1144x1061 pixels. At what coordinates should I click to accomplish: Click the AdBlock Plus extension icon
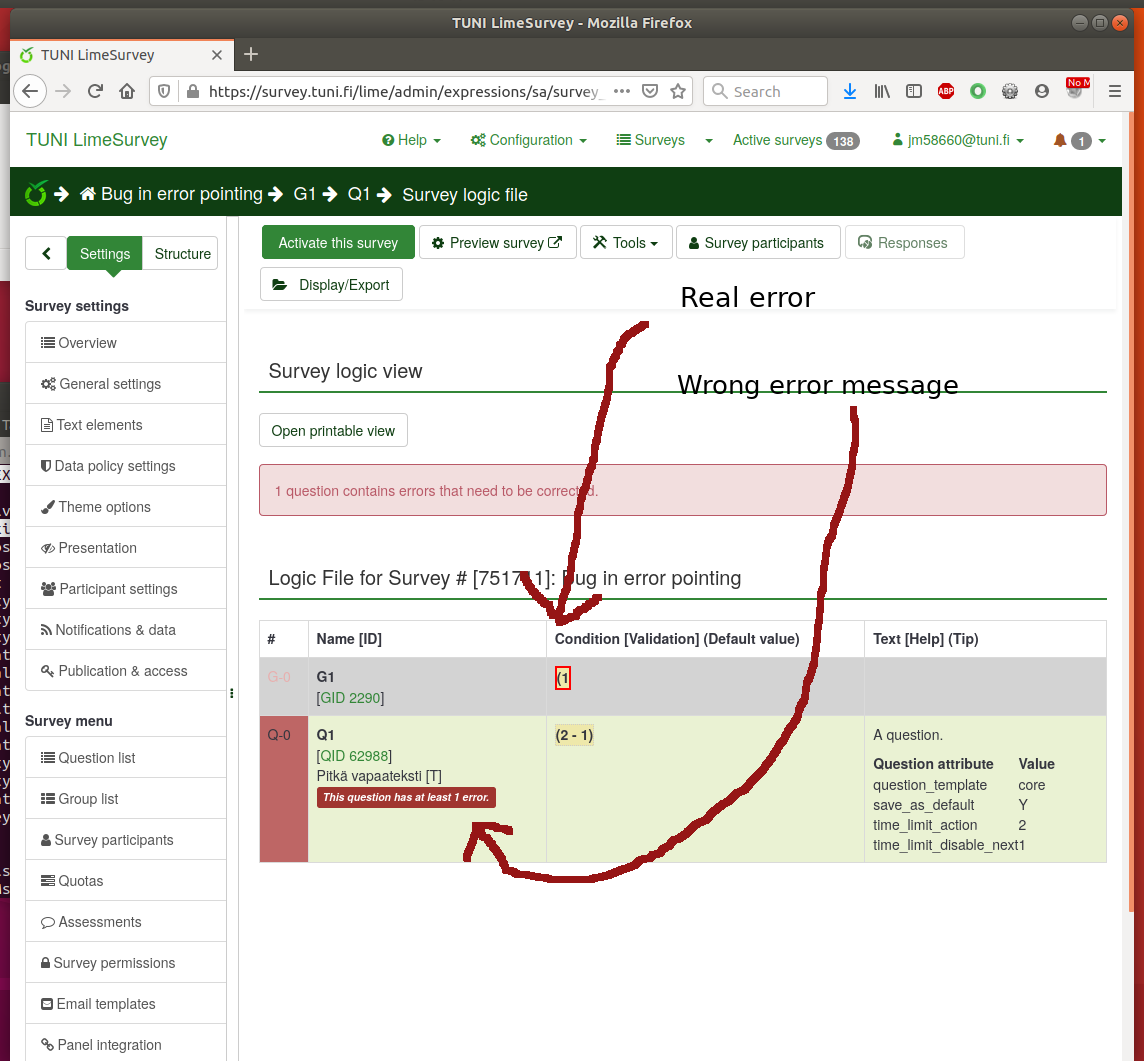click(x=945, y=91)
